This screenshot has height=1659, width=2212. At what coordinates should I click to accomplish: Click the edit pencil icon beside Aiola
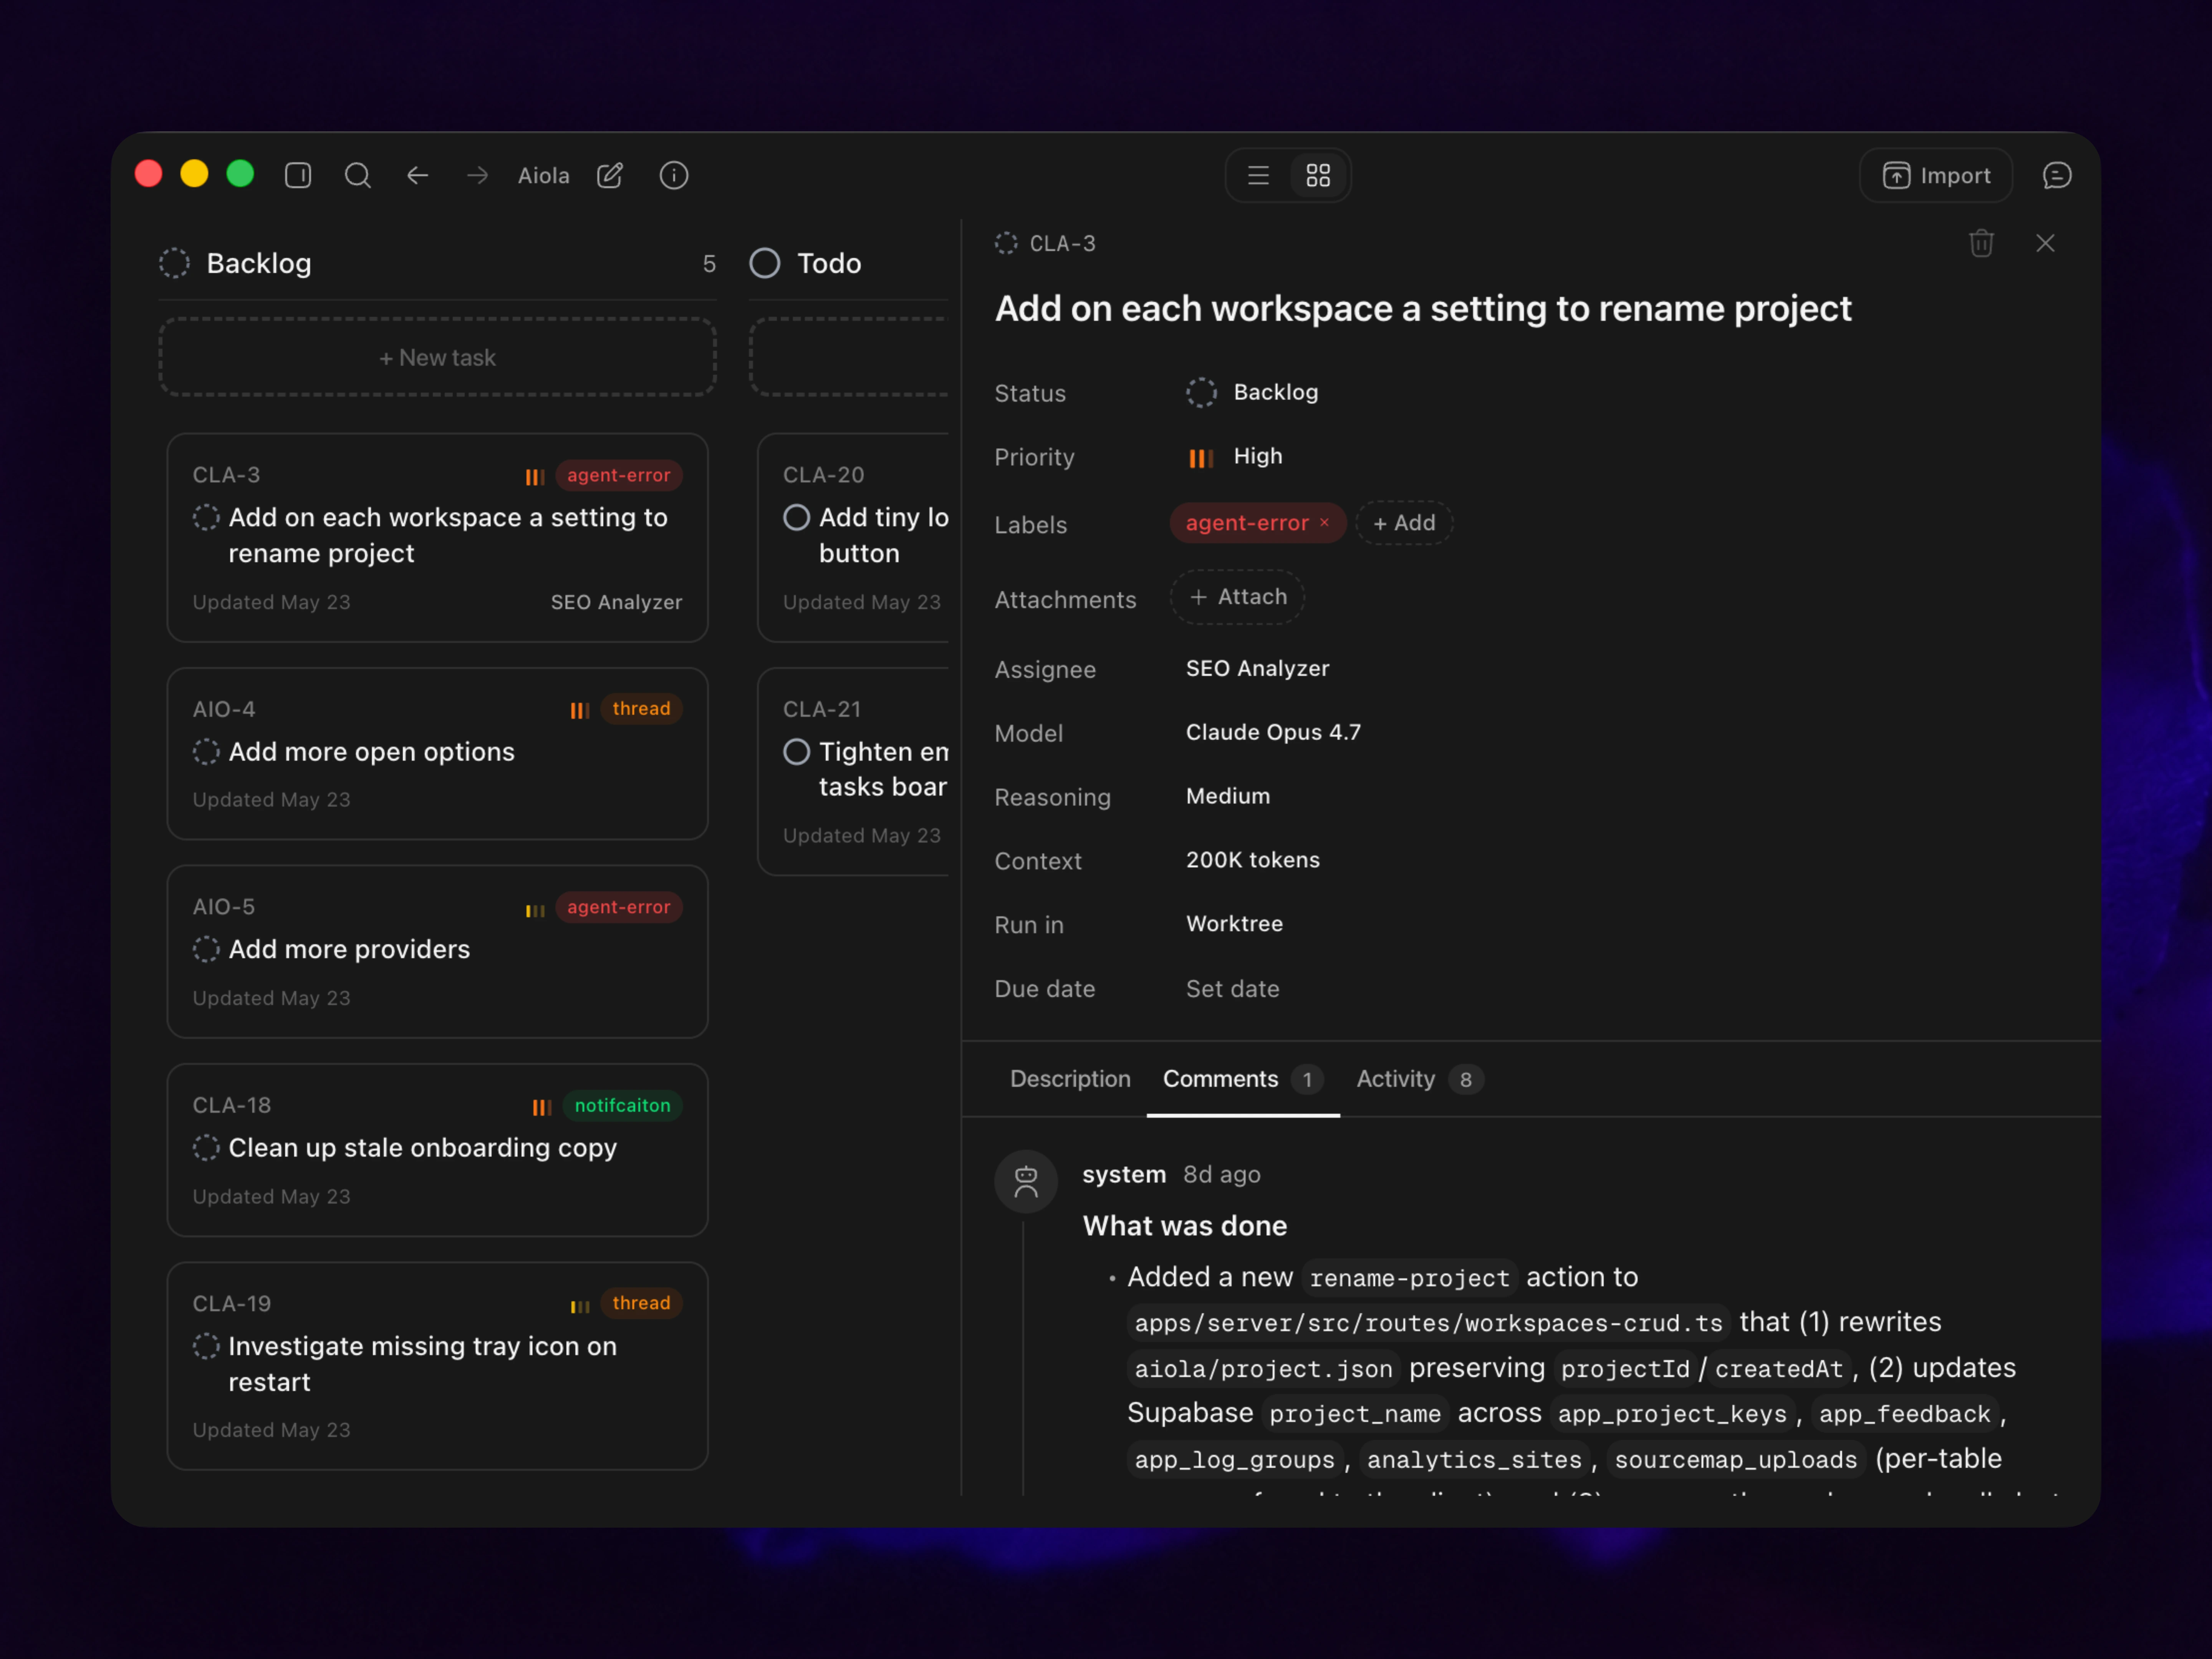(x=610, y=176)
